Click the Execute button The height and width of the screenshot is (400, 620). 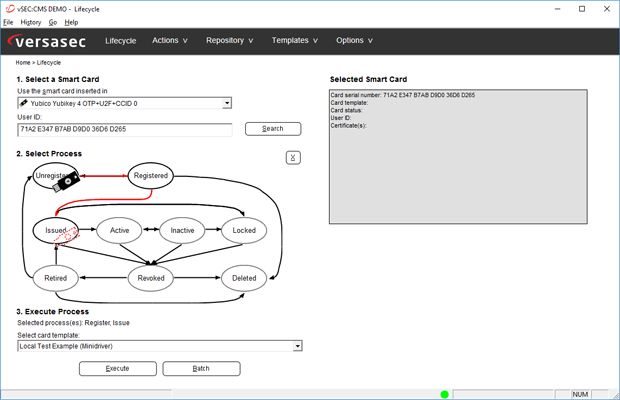point(117,368)
